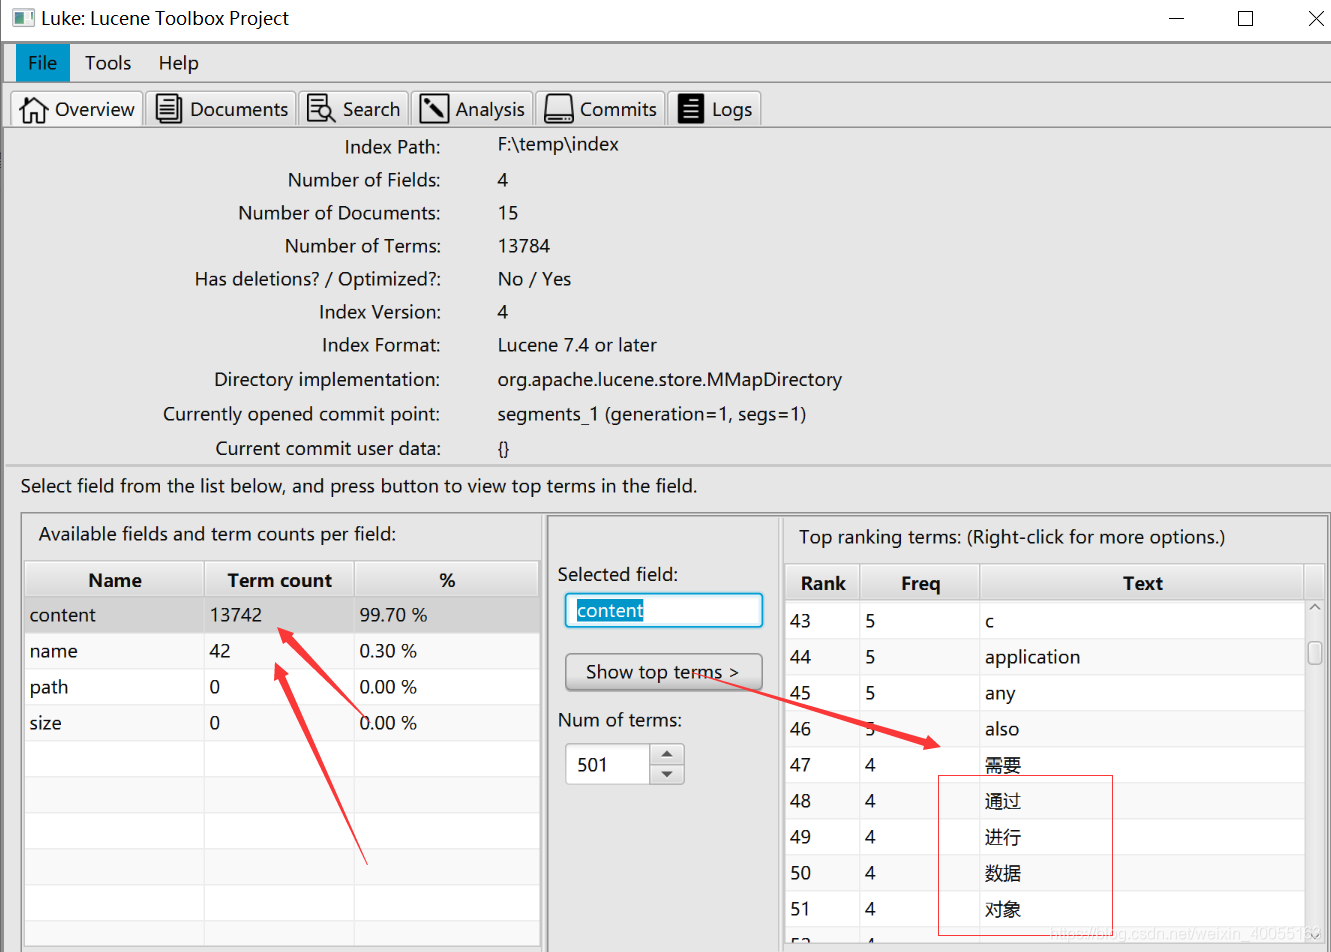Select the path field row

pos(282,687)
